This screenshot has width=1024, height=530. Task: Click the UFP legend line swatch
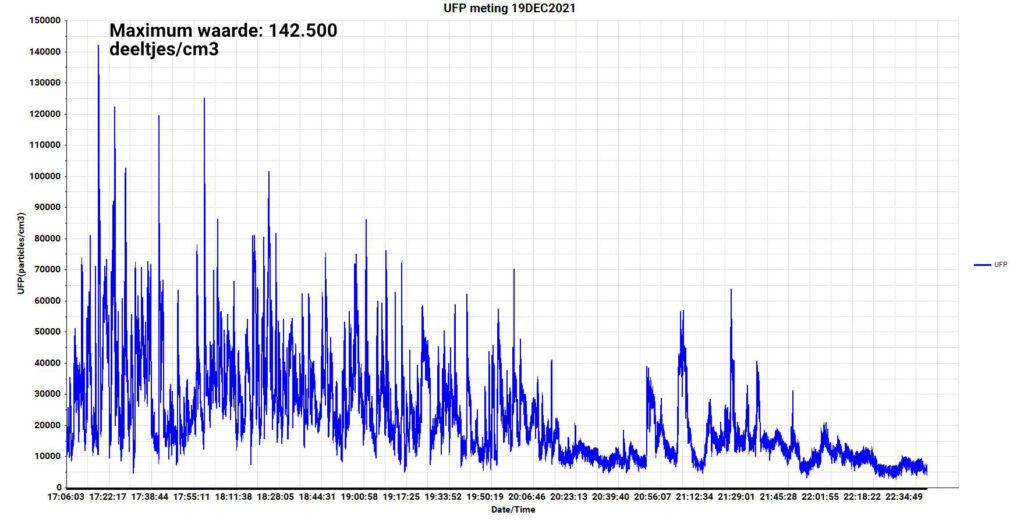(981, 265)
